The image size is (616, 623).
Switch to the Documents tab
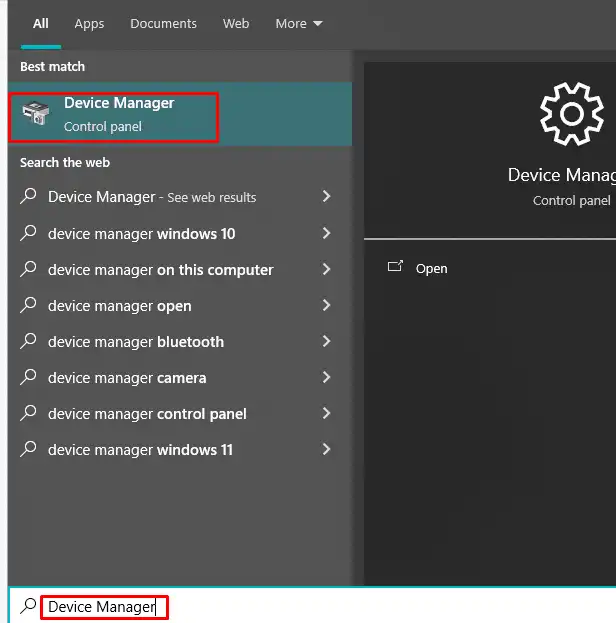coord(163,23)
